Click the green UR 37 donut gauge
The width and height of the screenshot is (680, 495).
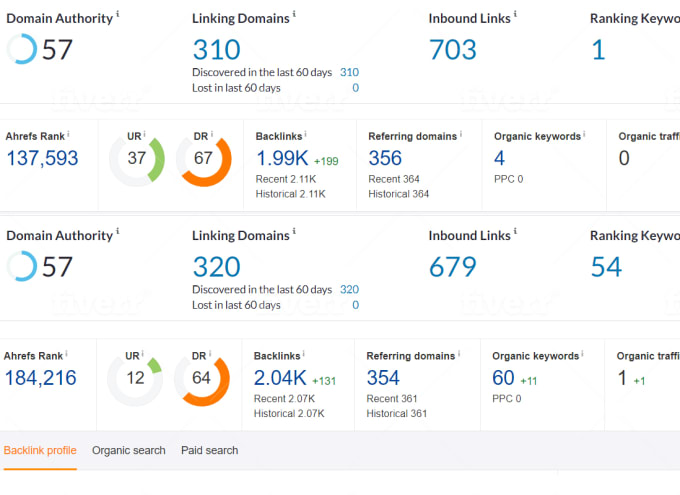pyautogui.click(x=137, y=160)
